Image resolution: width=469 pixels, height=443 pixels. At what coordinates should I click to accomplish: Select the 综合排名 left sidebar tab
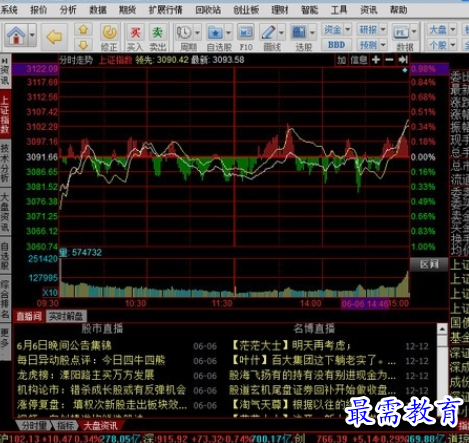(x=5, y=299)
